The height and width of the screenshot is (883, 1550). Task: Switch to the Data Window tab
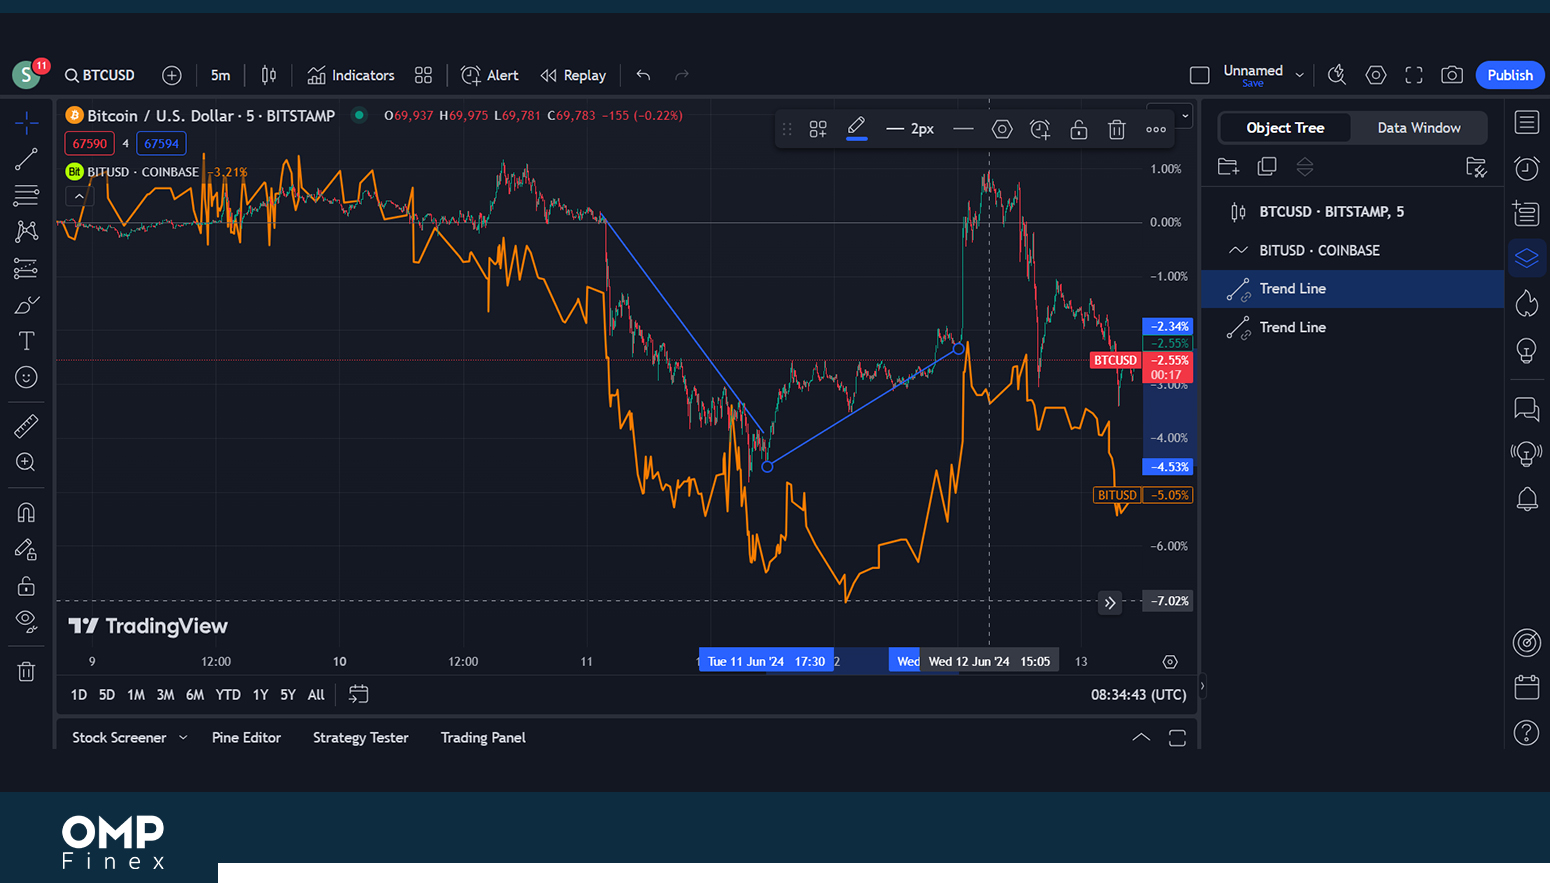tap(1418, 128)
